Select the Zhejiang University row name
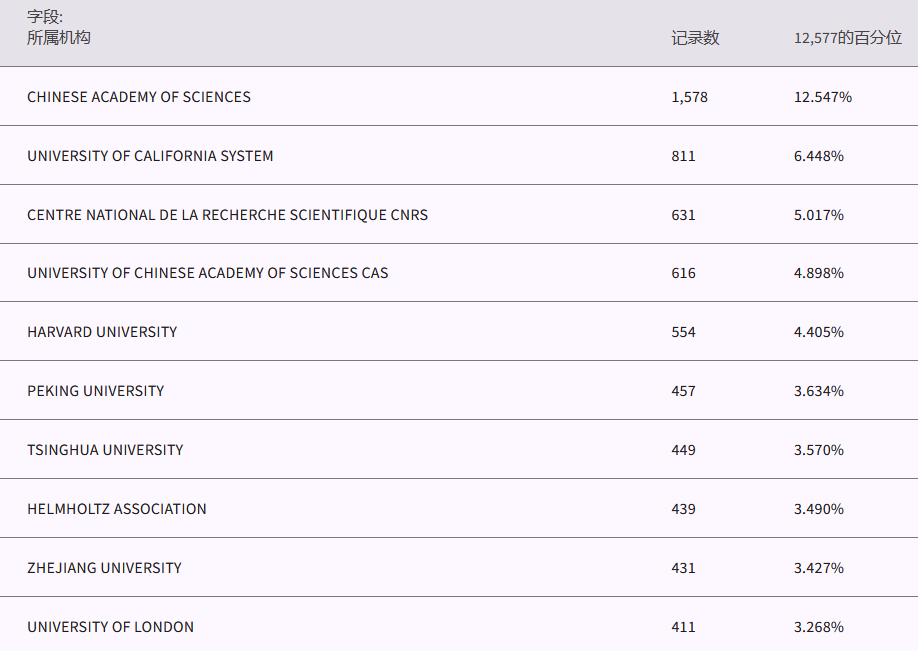918x651 pixels. coord(104,568)
